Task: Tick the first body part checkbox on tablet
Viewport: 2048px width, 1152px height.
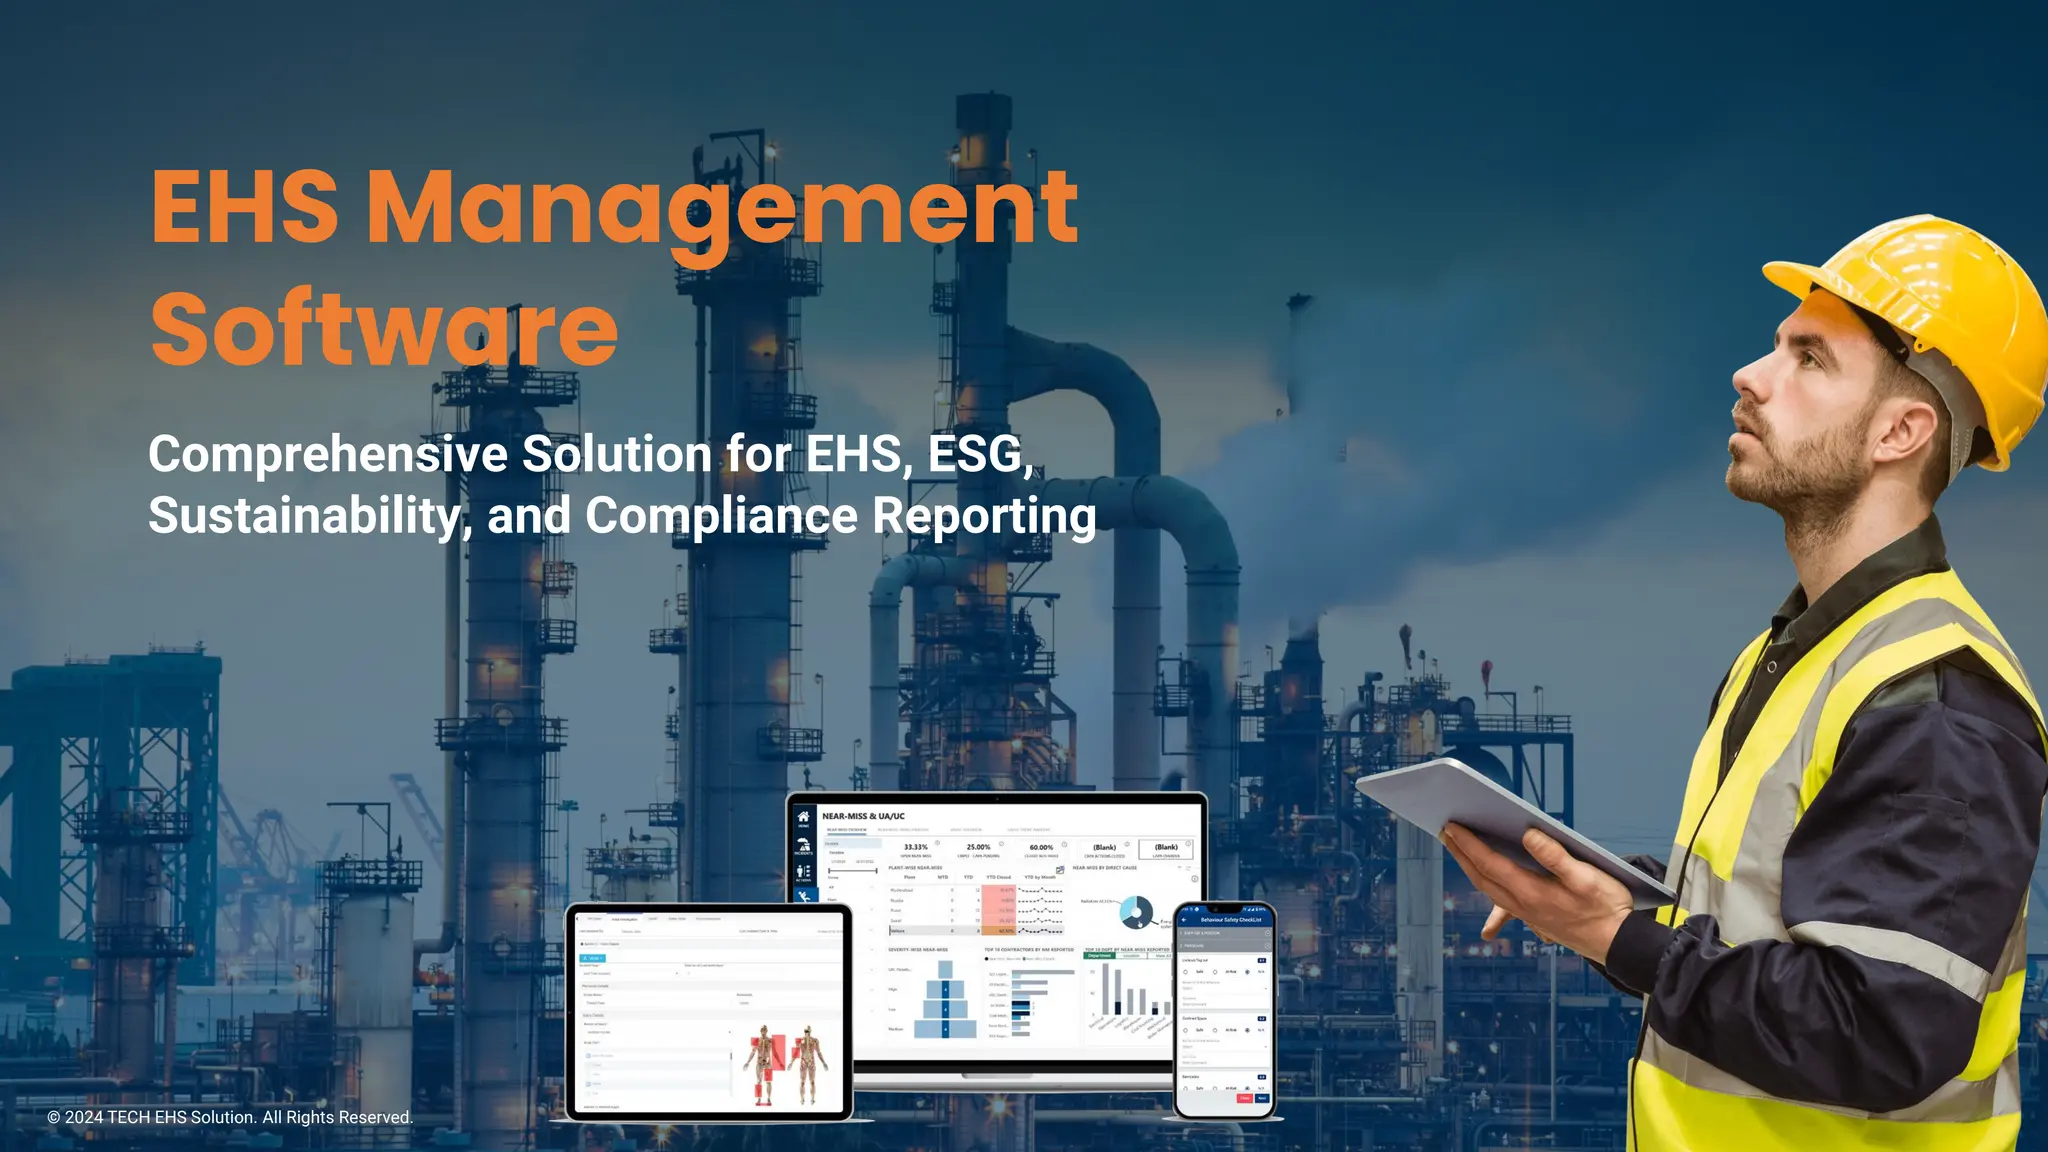Action: (x=588, y=1056)
